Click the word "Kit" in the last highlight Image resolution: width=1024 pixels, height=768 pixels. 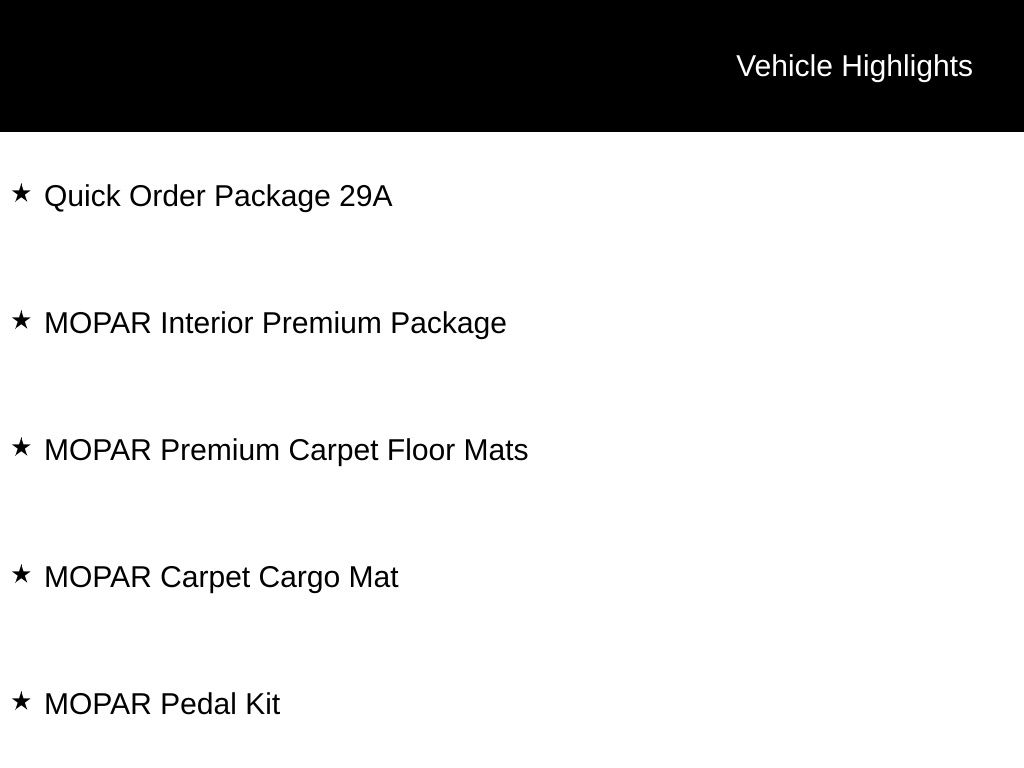click(262, 704)
